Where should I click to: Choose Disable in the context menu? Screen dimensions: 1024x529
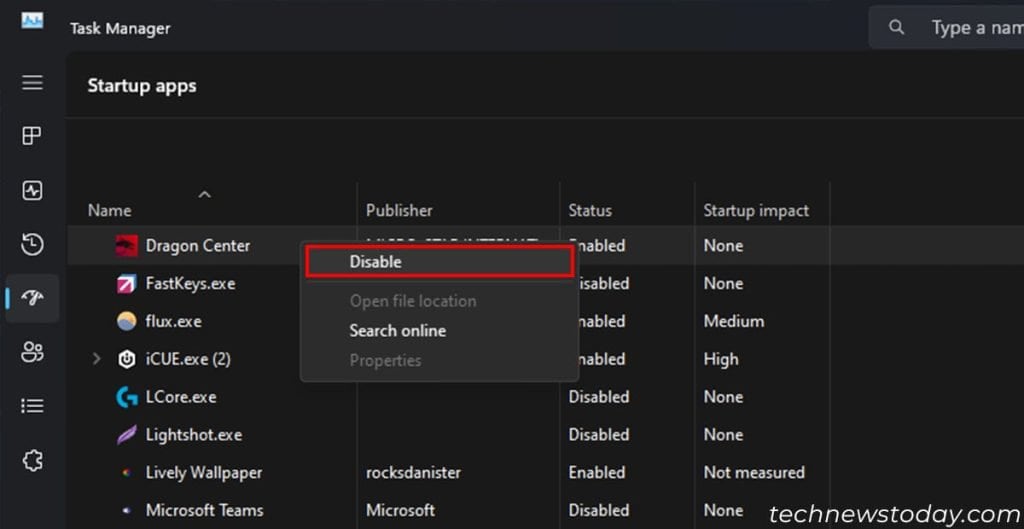tap(439, 262)
